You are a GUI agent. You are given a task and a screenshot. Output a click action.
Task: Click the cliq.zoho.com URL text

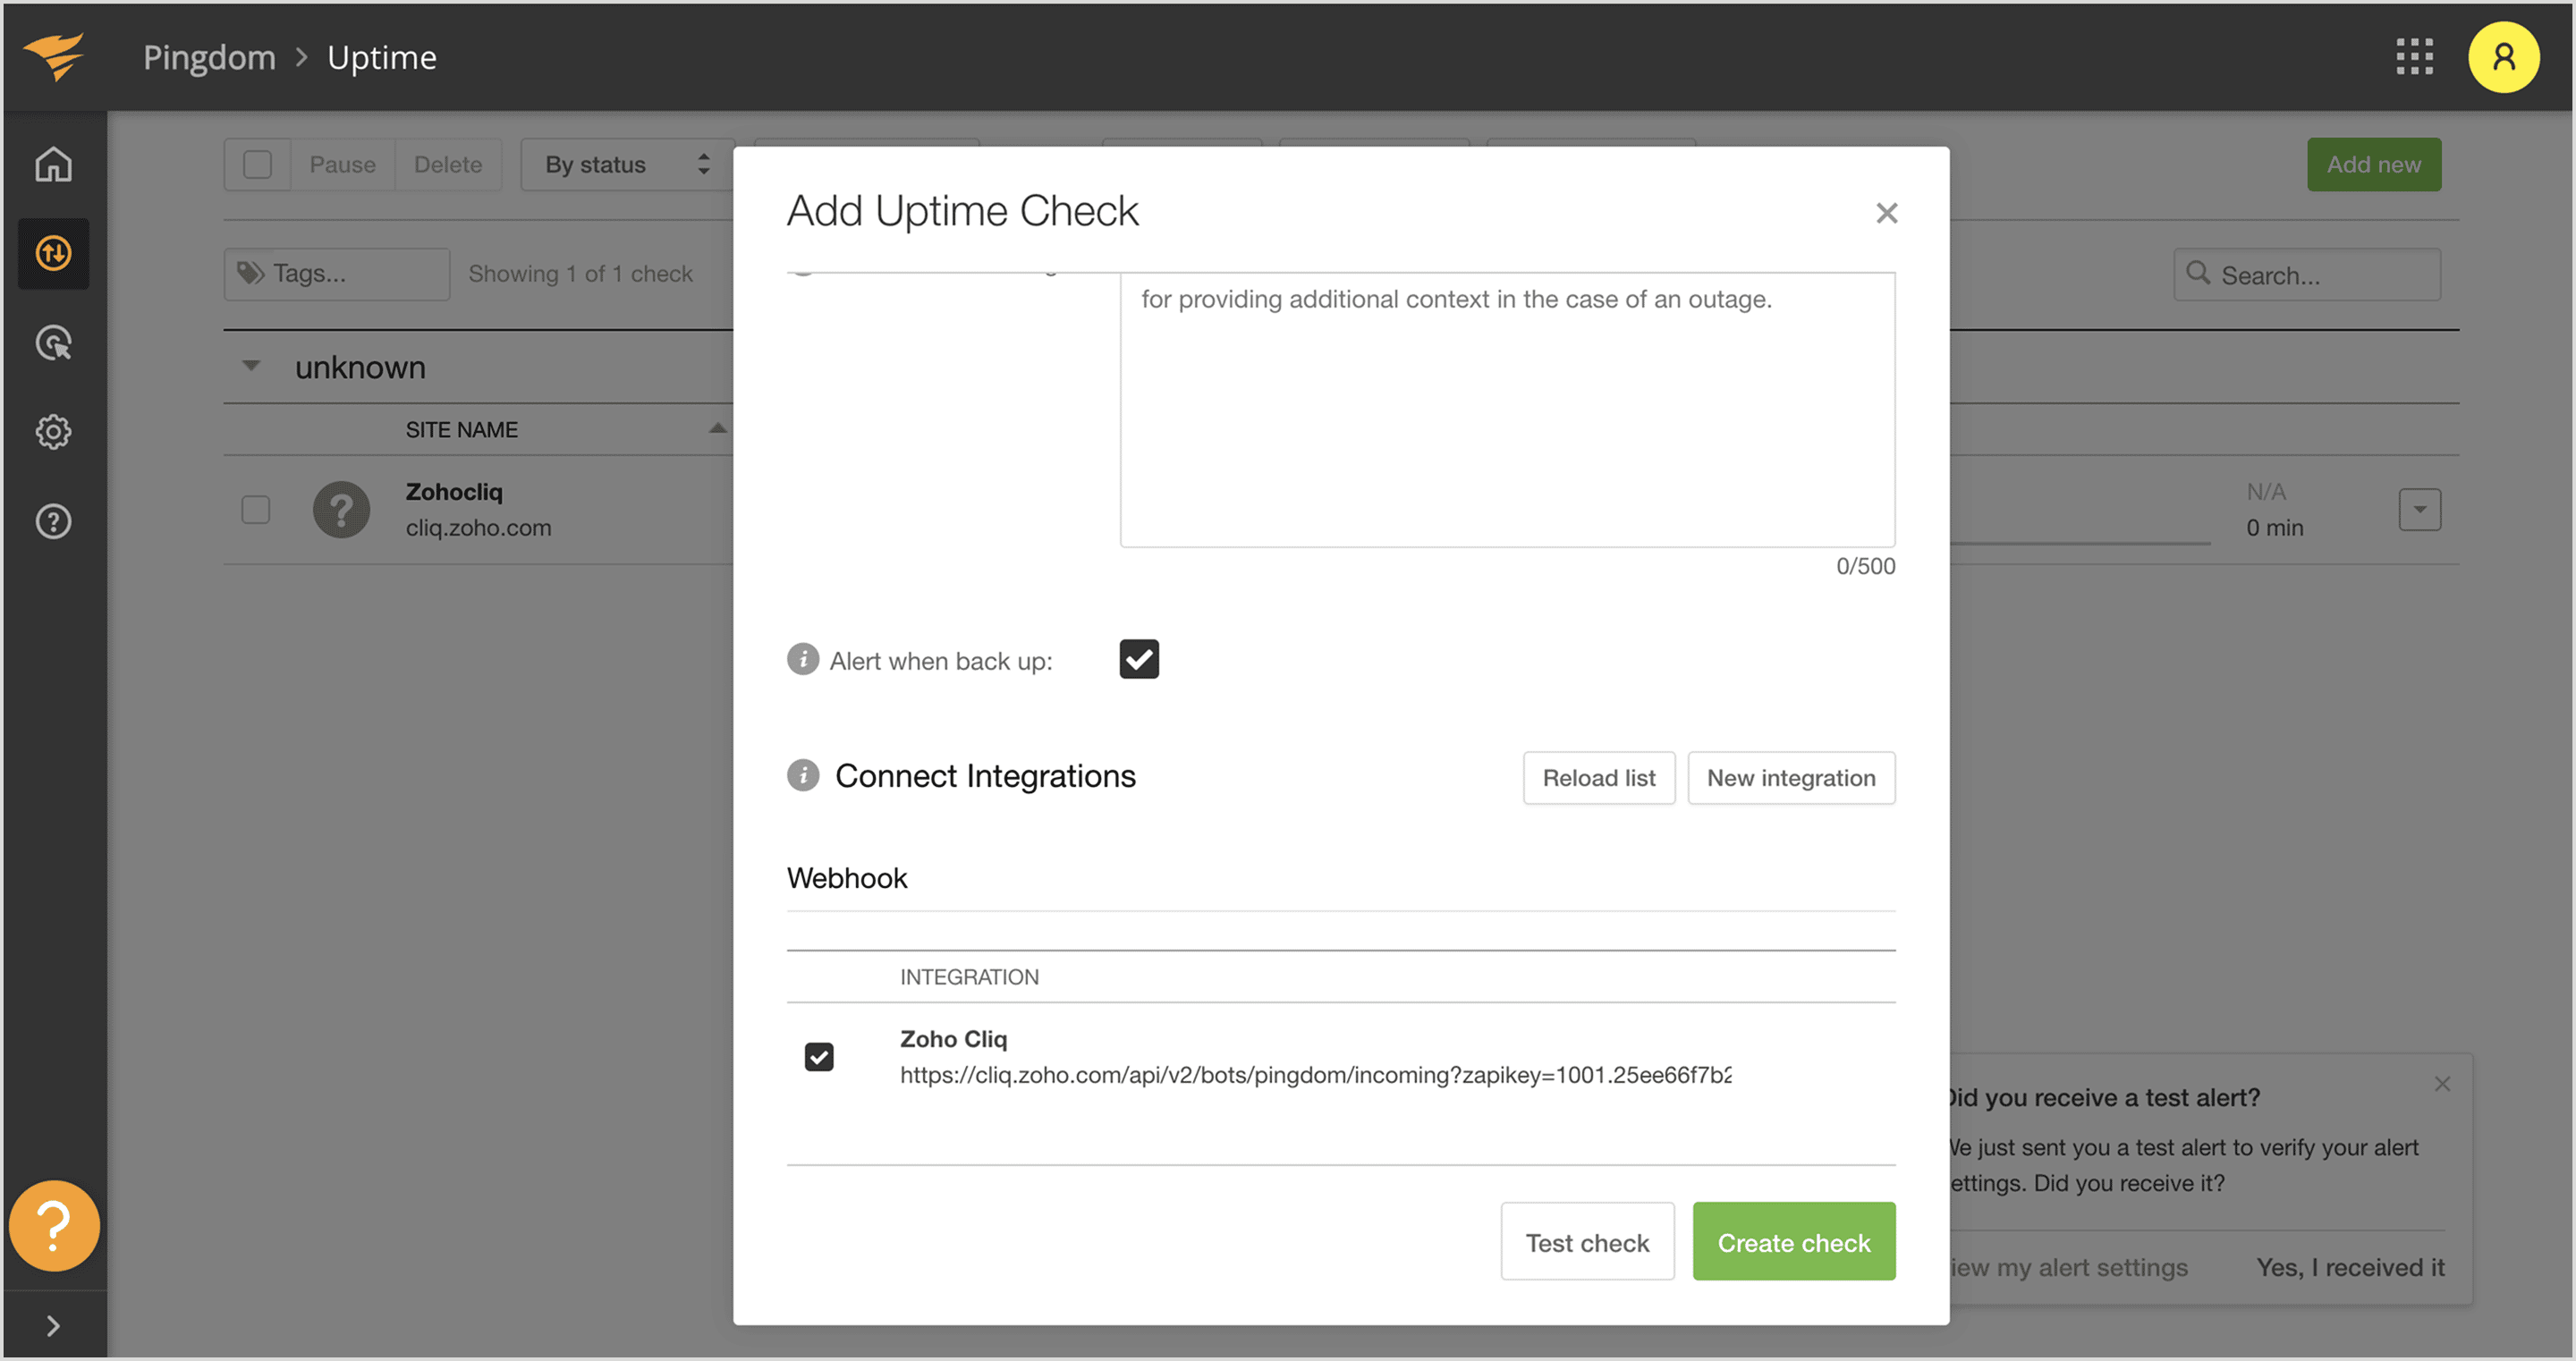click(478, 528)
